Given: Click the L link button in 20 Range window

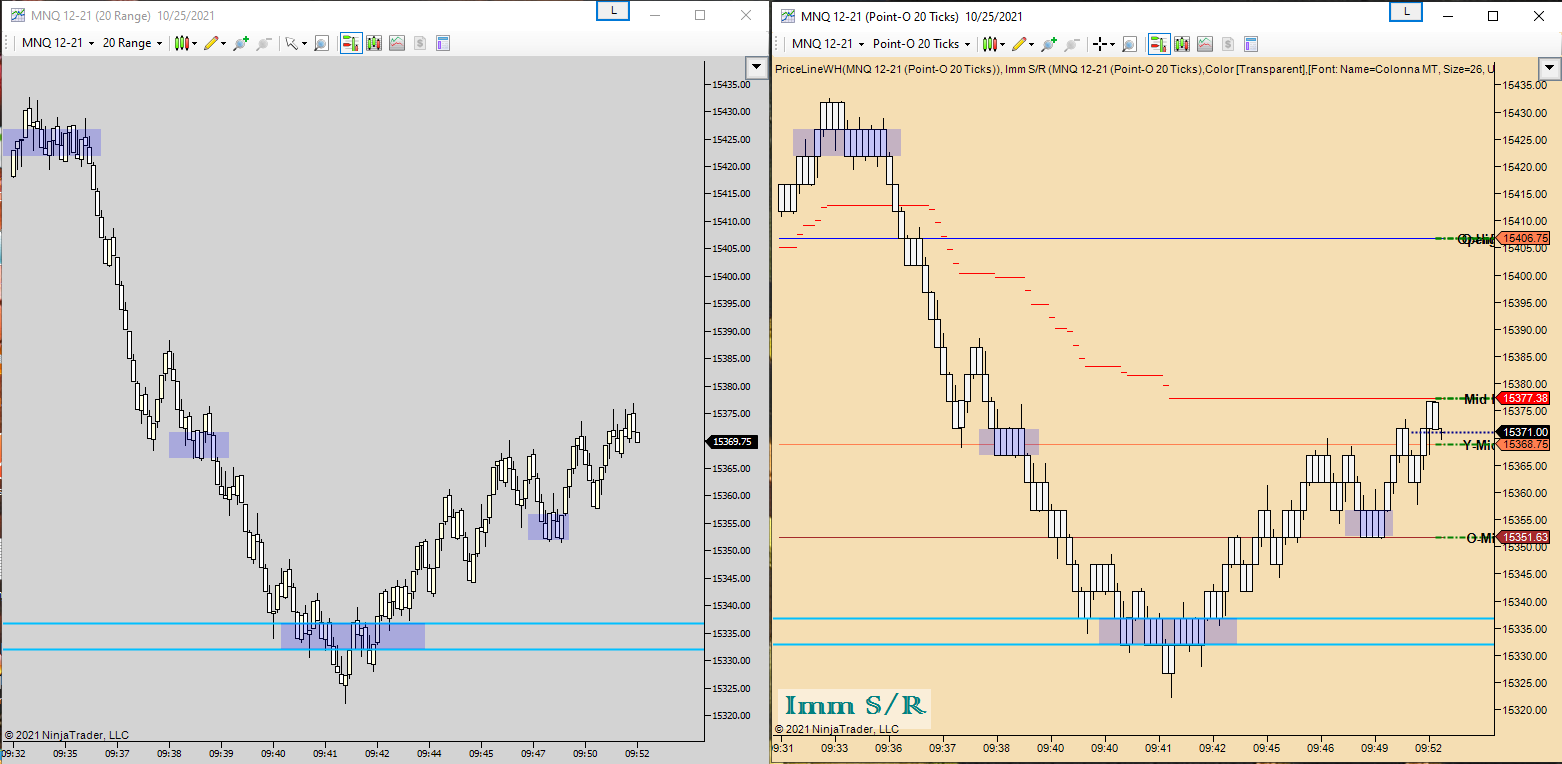Looking at the screenshot, I should [x=612, y=10].
